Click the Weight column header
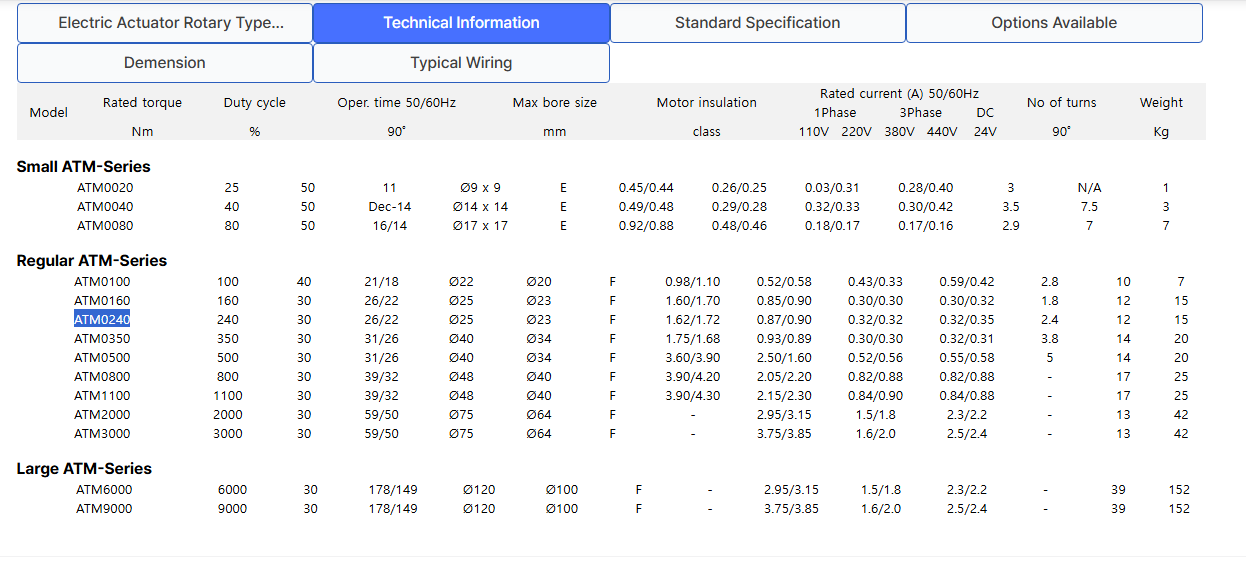This screenshot has height=568, width=1246. click(x=1161, y=103)
